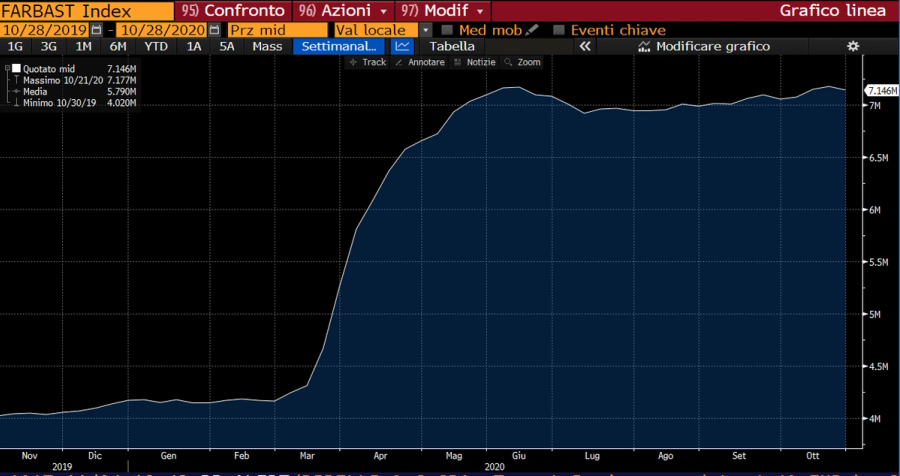The image size is (900, 476).
Task: Select the YTD time range tab
Action: point(156,47)
